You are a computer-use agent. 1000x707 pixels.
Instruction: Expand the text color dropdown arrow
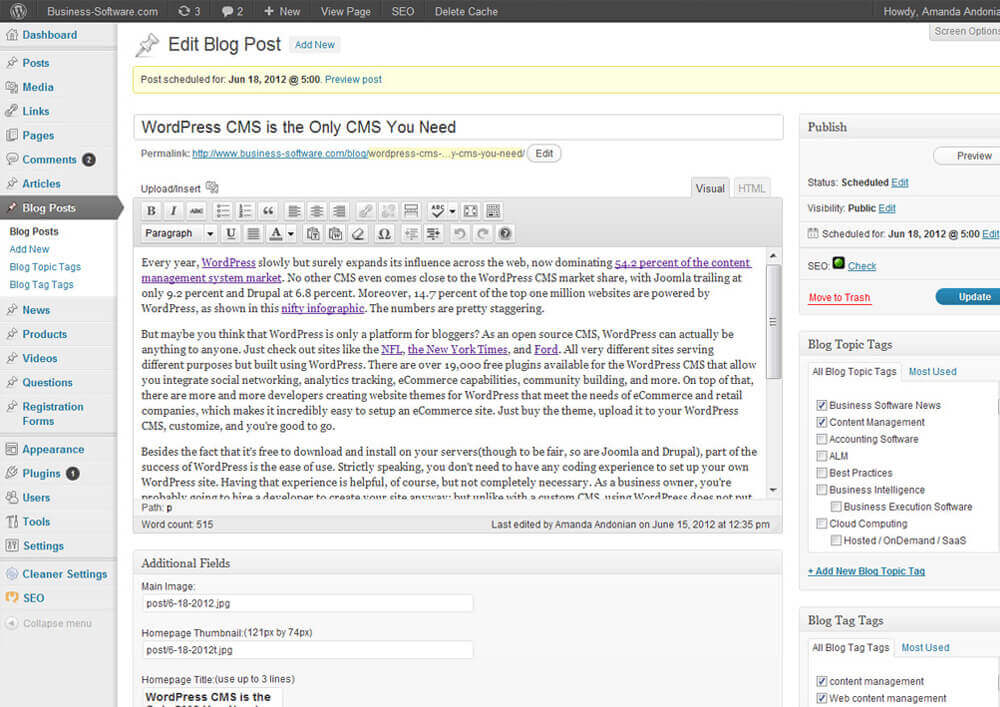[291, 234]
